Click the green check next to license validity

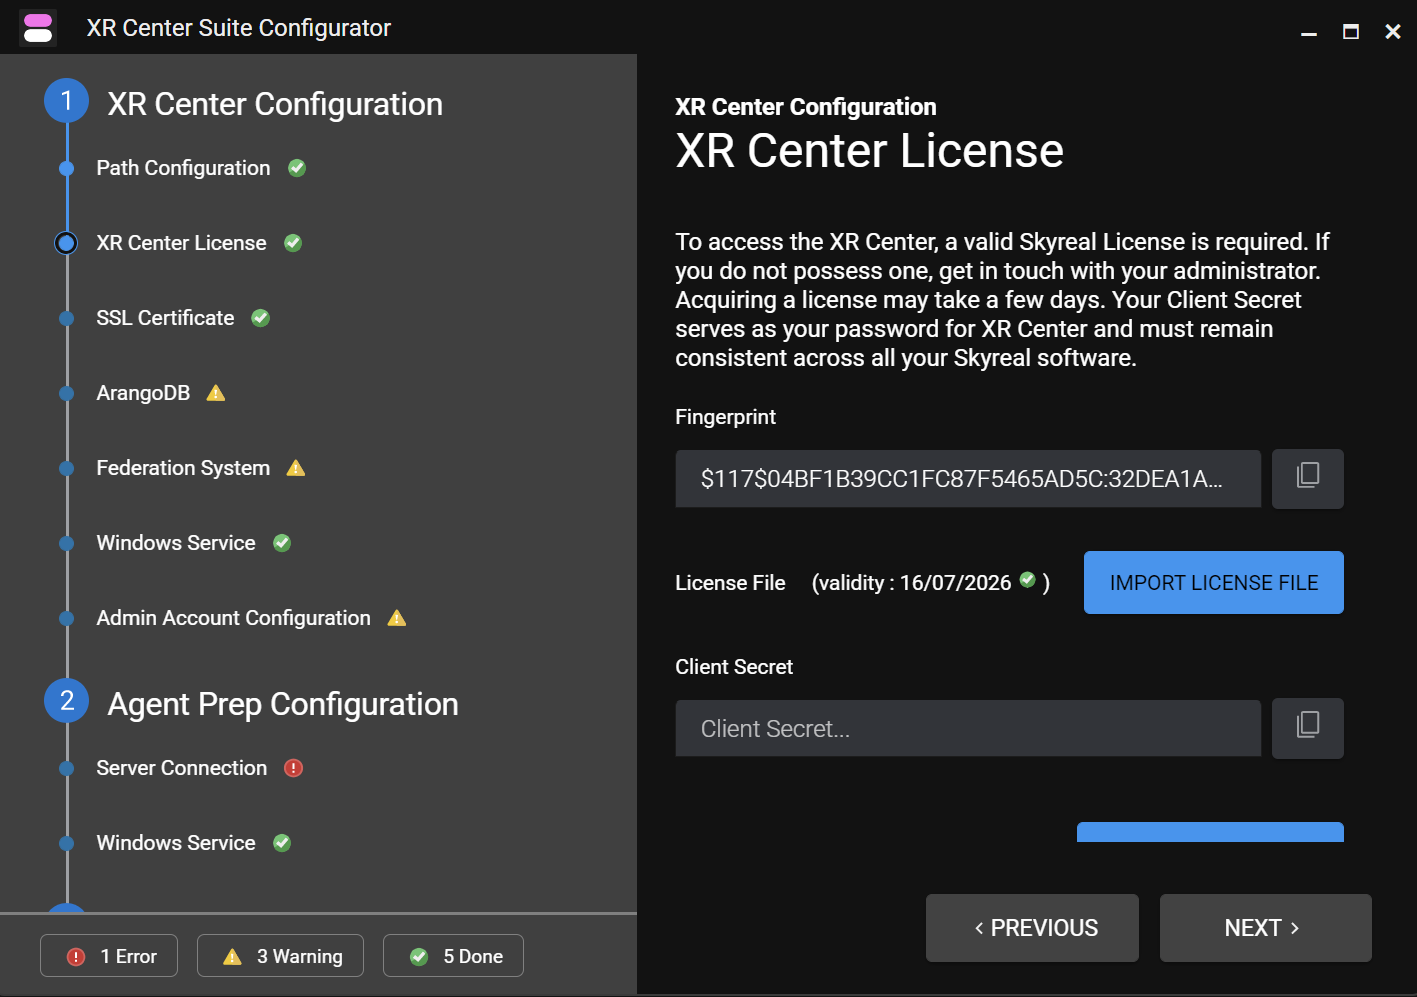click(1027, 580)
